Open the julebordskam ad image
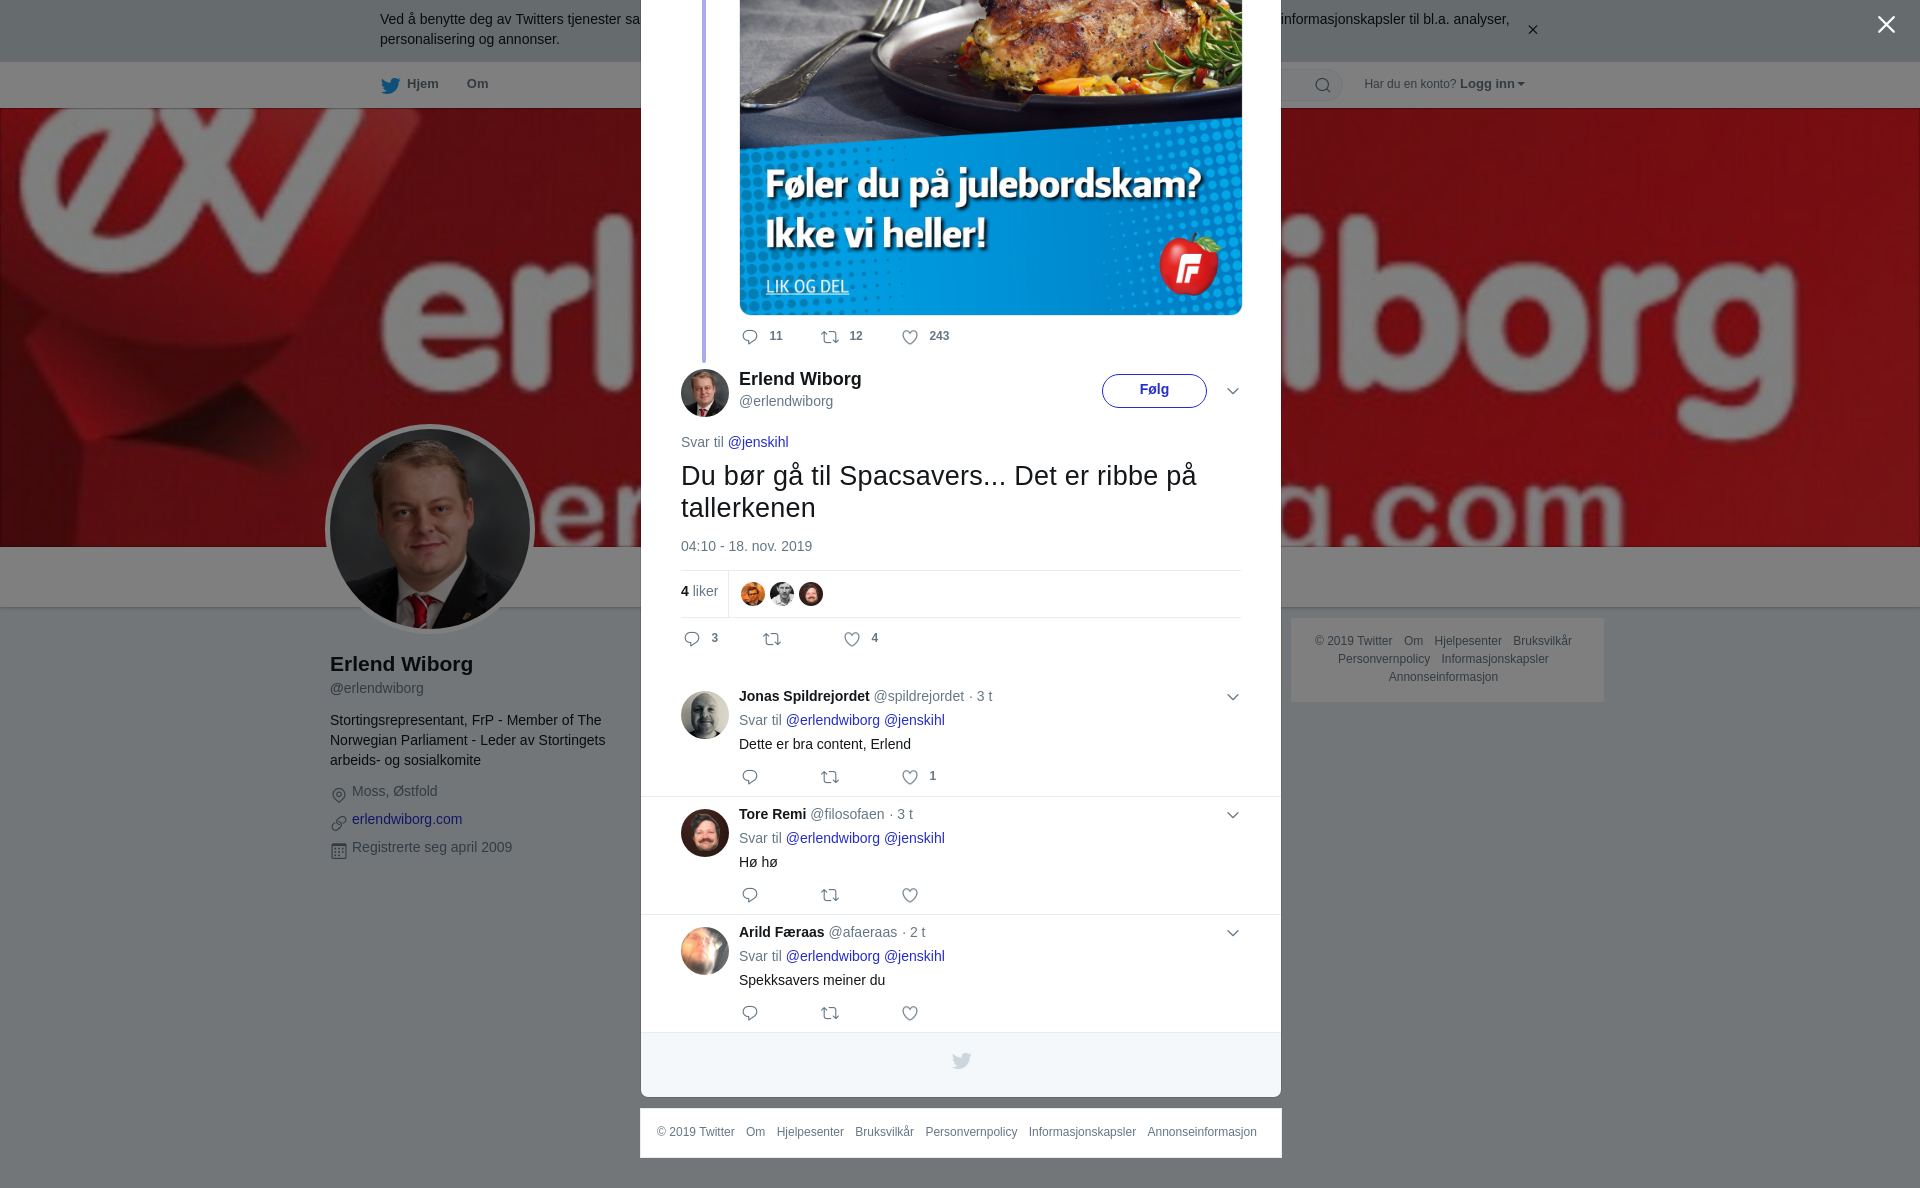Screen dimensions: 1920x1188 pos(991,157)
